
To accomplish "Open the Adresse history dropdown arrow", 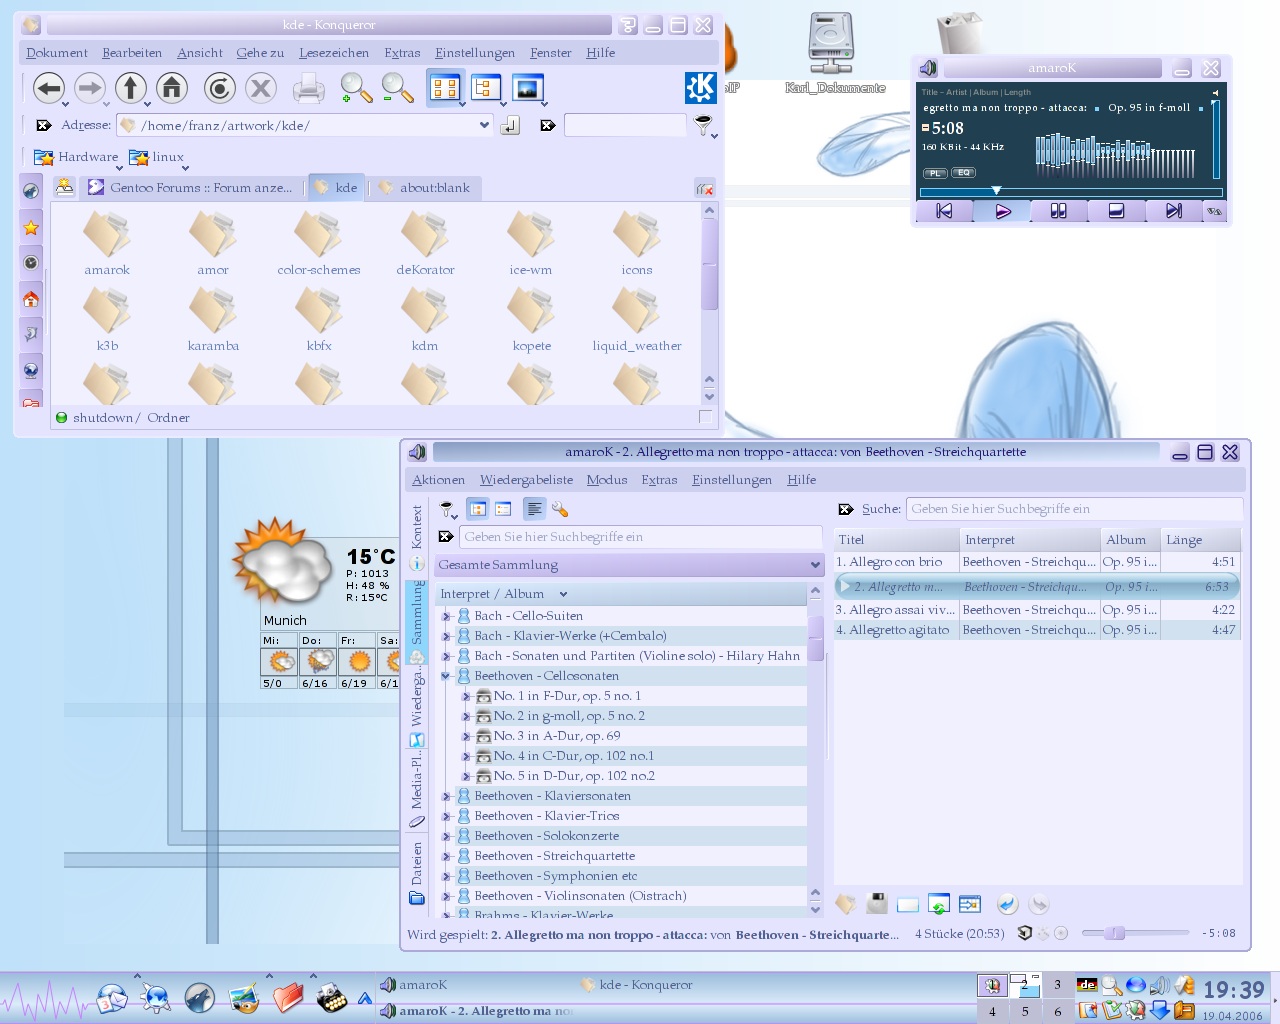I will (485, 125).
